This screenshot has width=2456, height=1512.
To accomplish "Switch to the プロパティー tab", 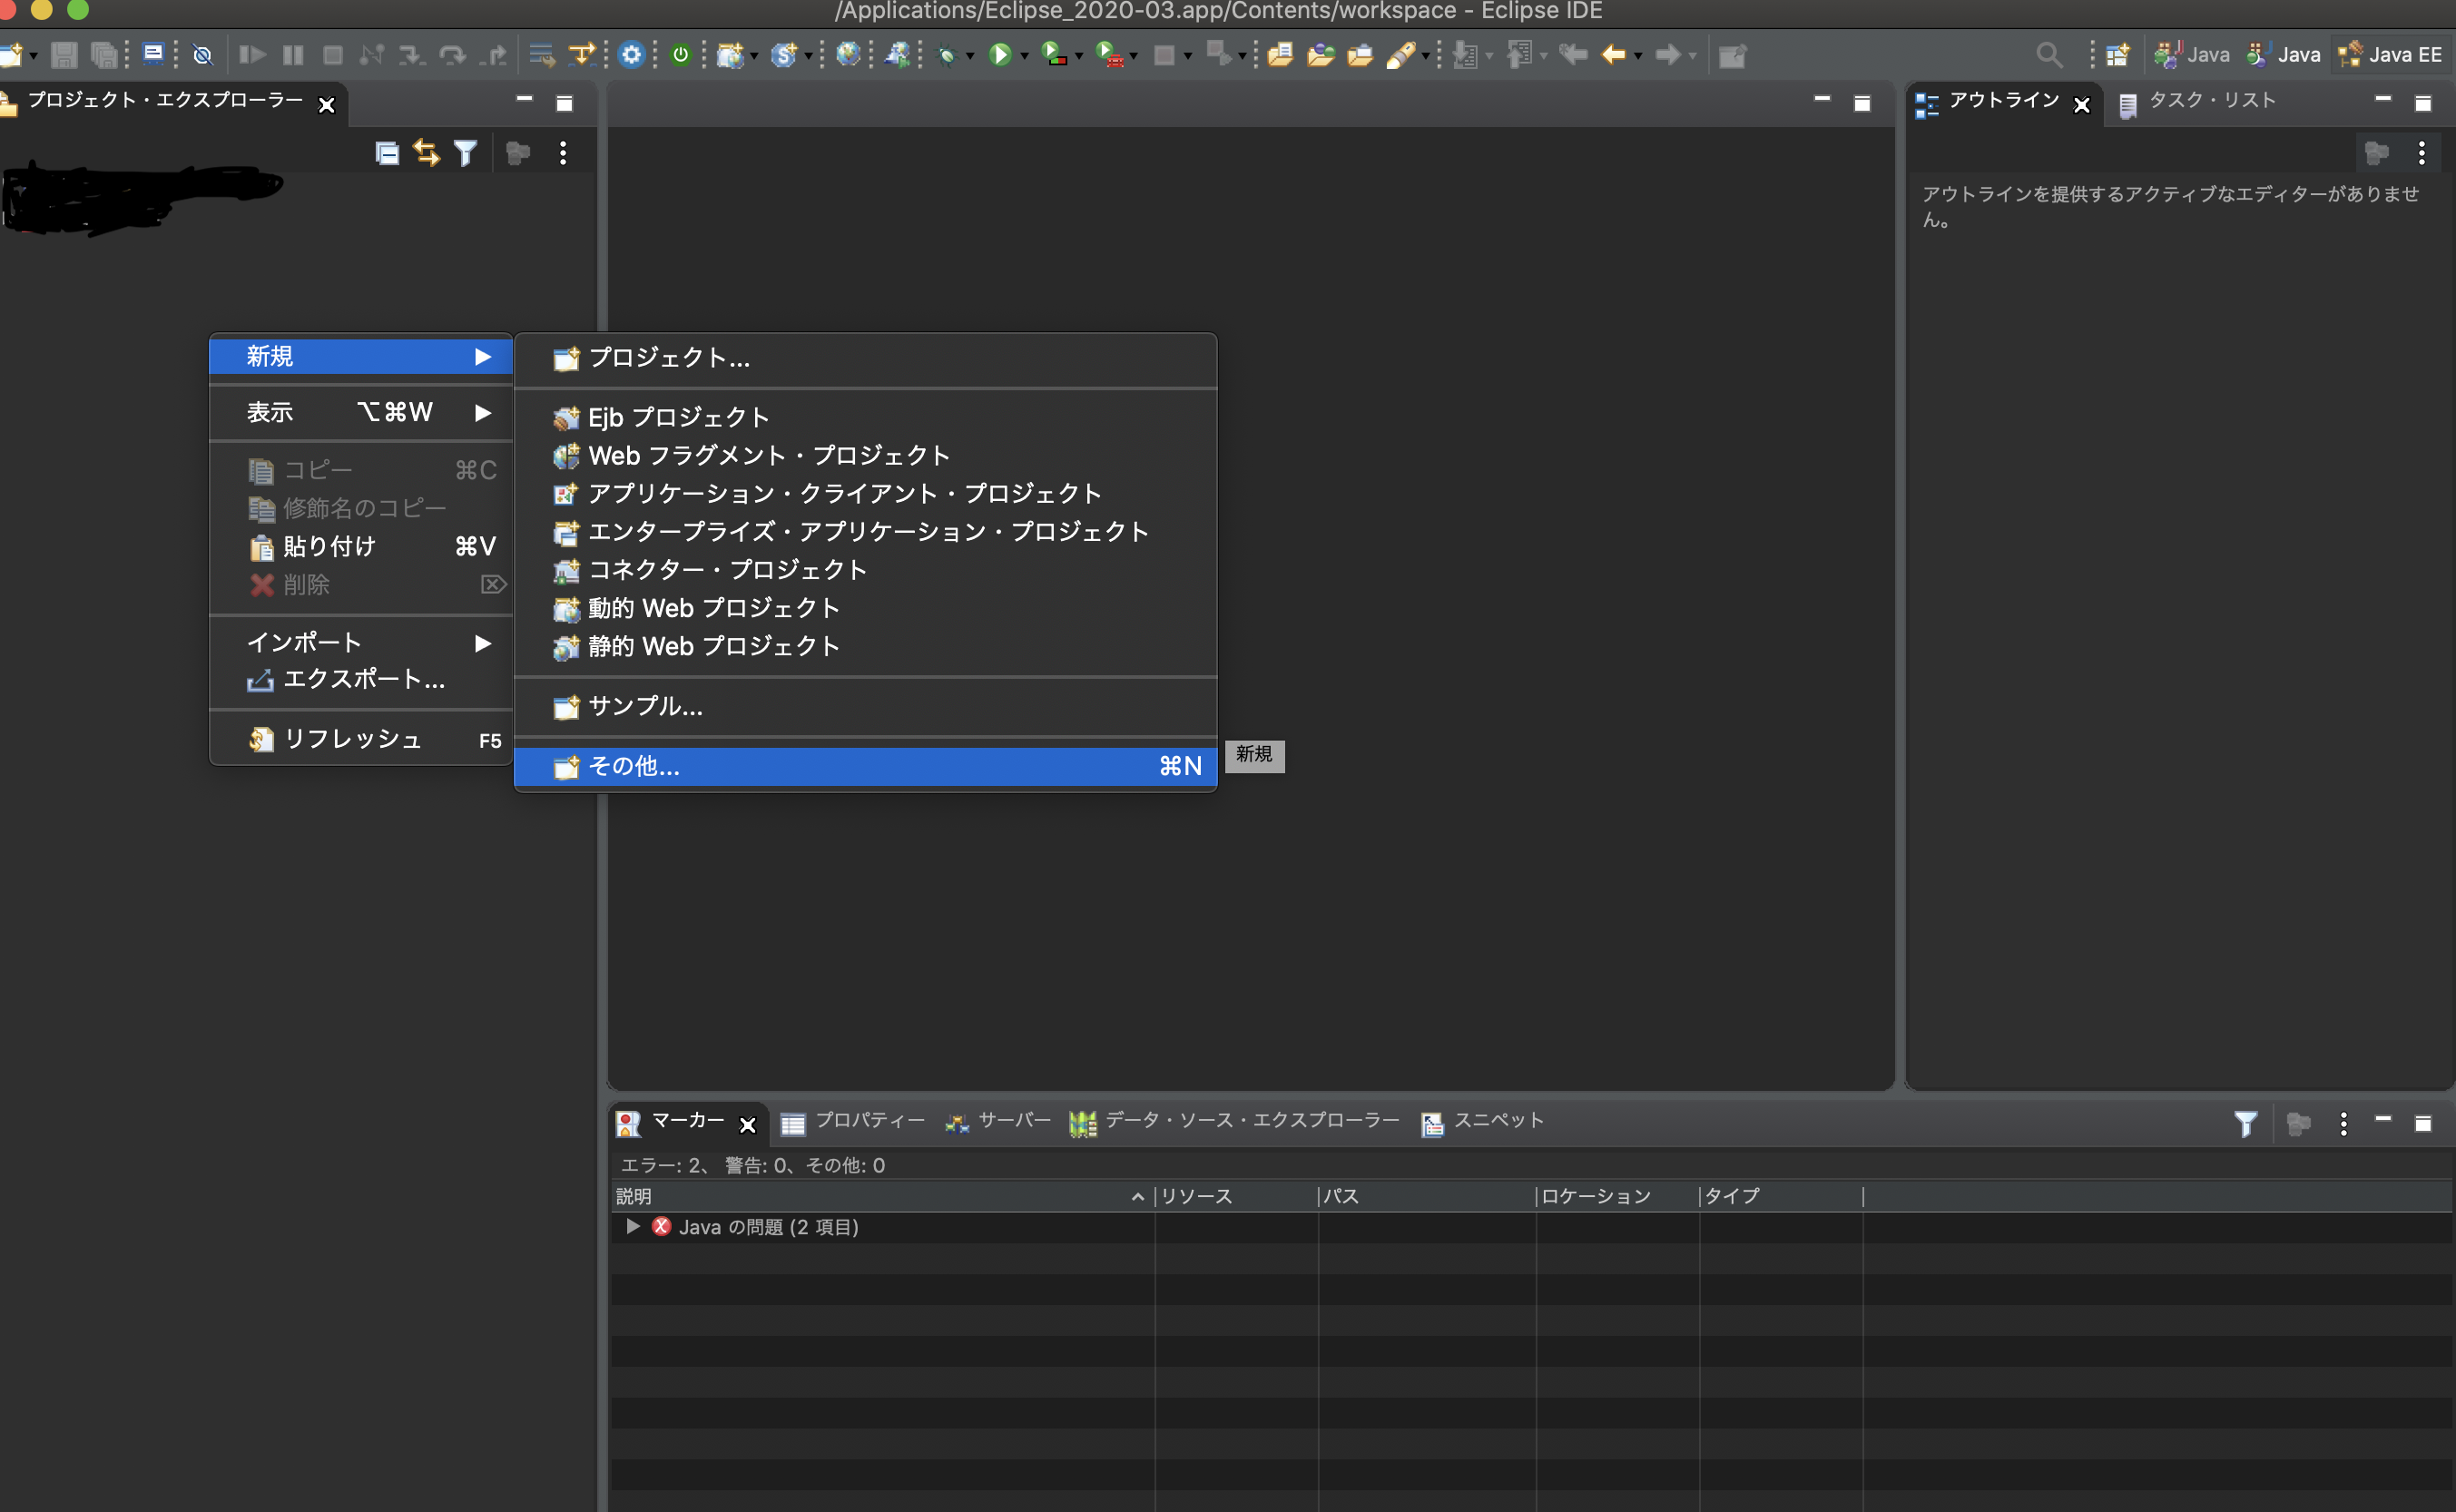I will (x=852, y=1122).
